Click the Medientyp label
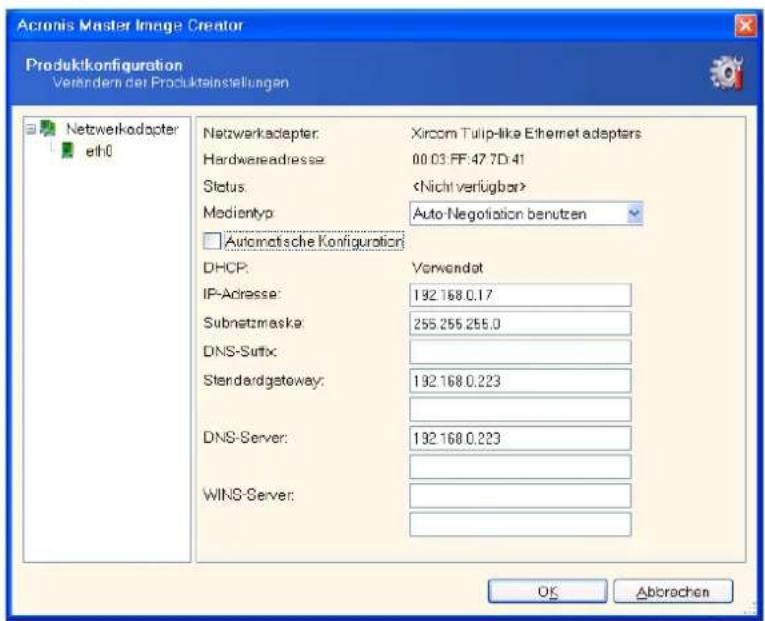 tap(239, 213)
